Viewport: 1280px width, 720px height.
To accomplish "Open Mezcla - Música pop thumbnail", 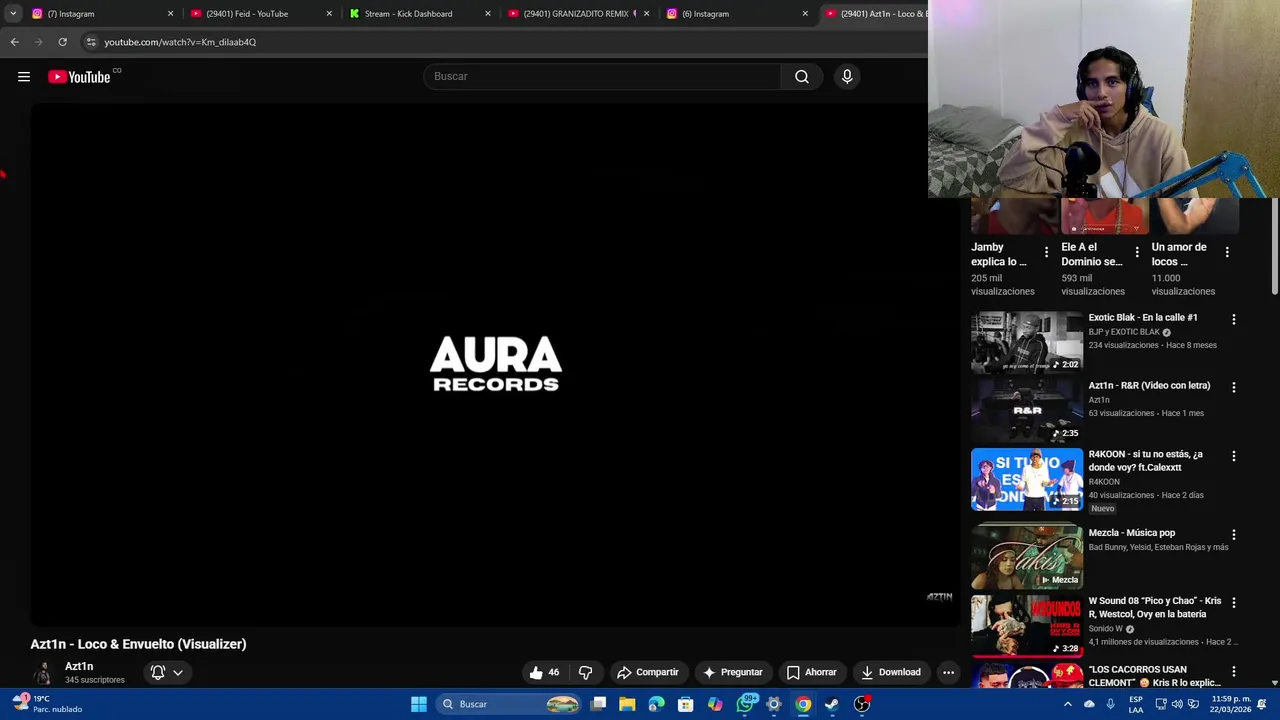I will [x=1027, y=557].
